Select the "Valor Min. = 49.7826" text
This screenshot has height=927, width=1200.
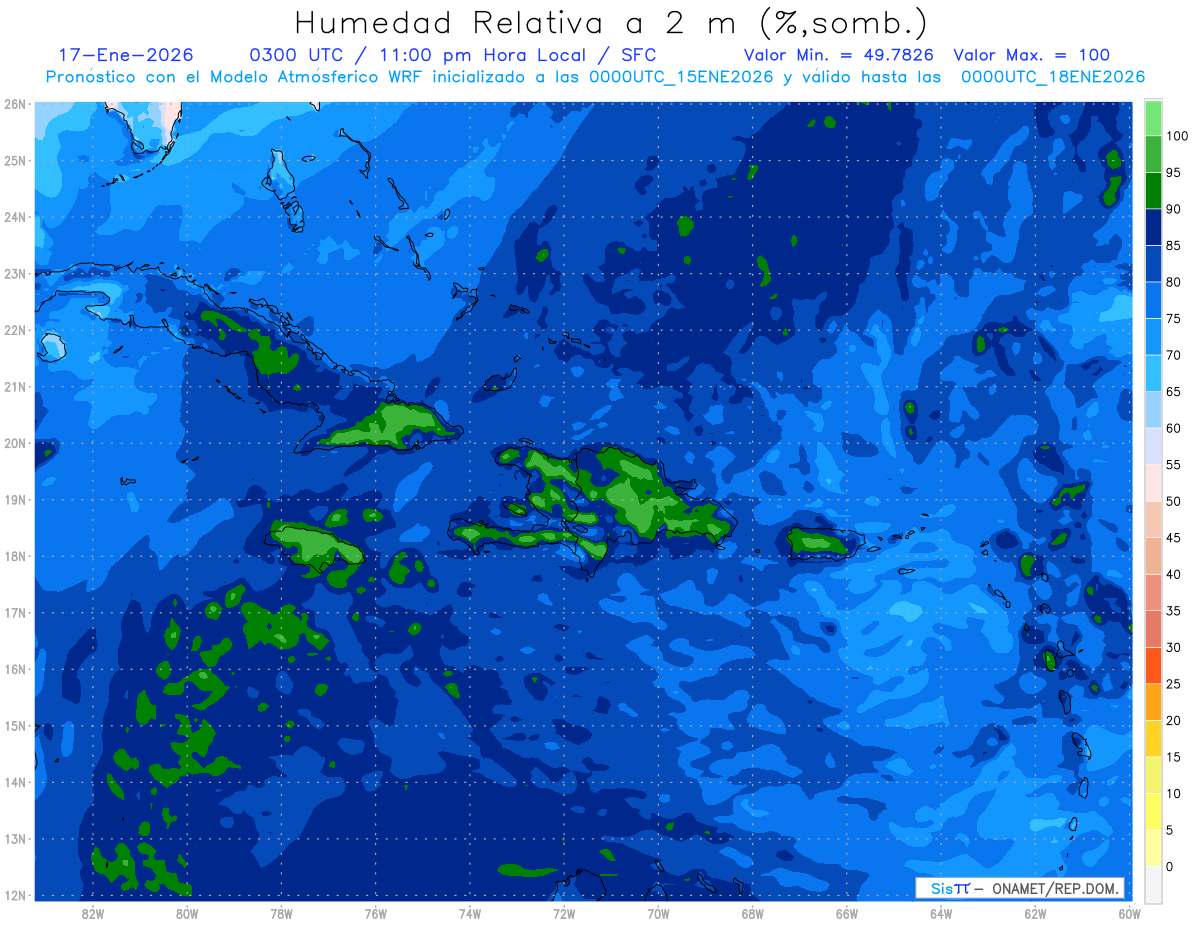pyautogui.click(x=840, y=55)
